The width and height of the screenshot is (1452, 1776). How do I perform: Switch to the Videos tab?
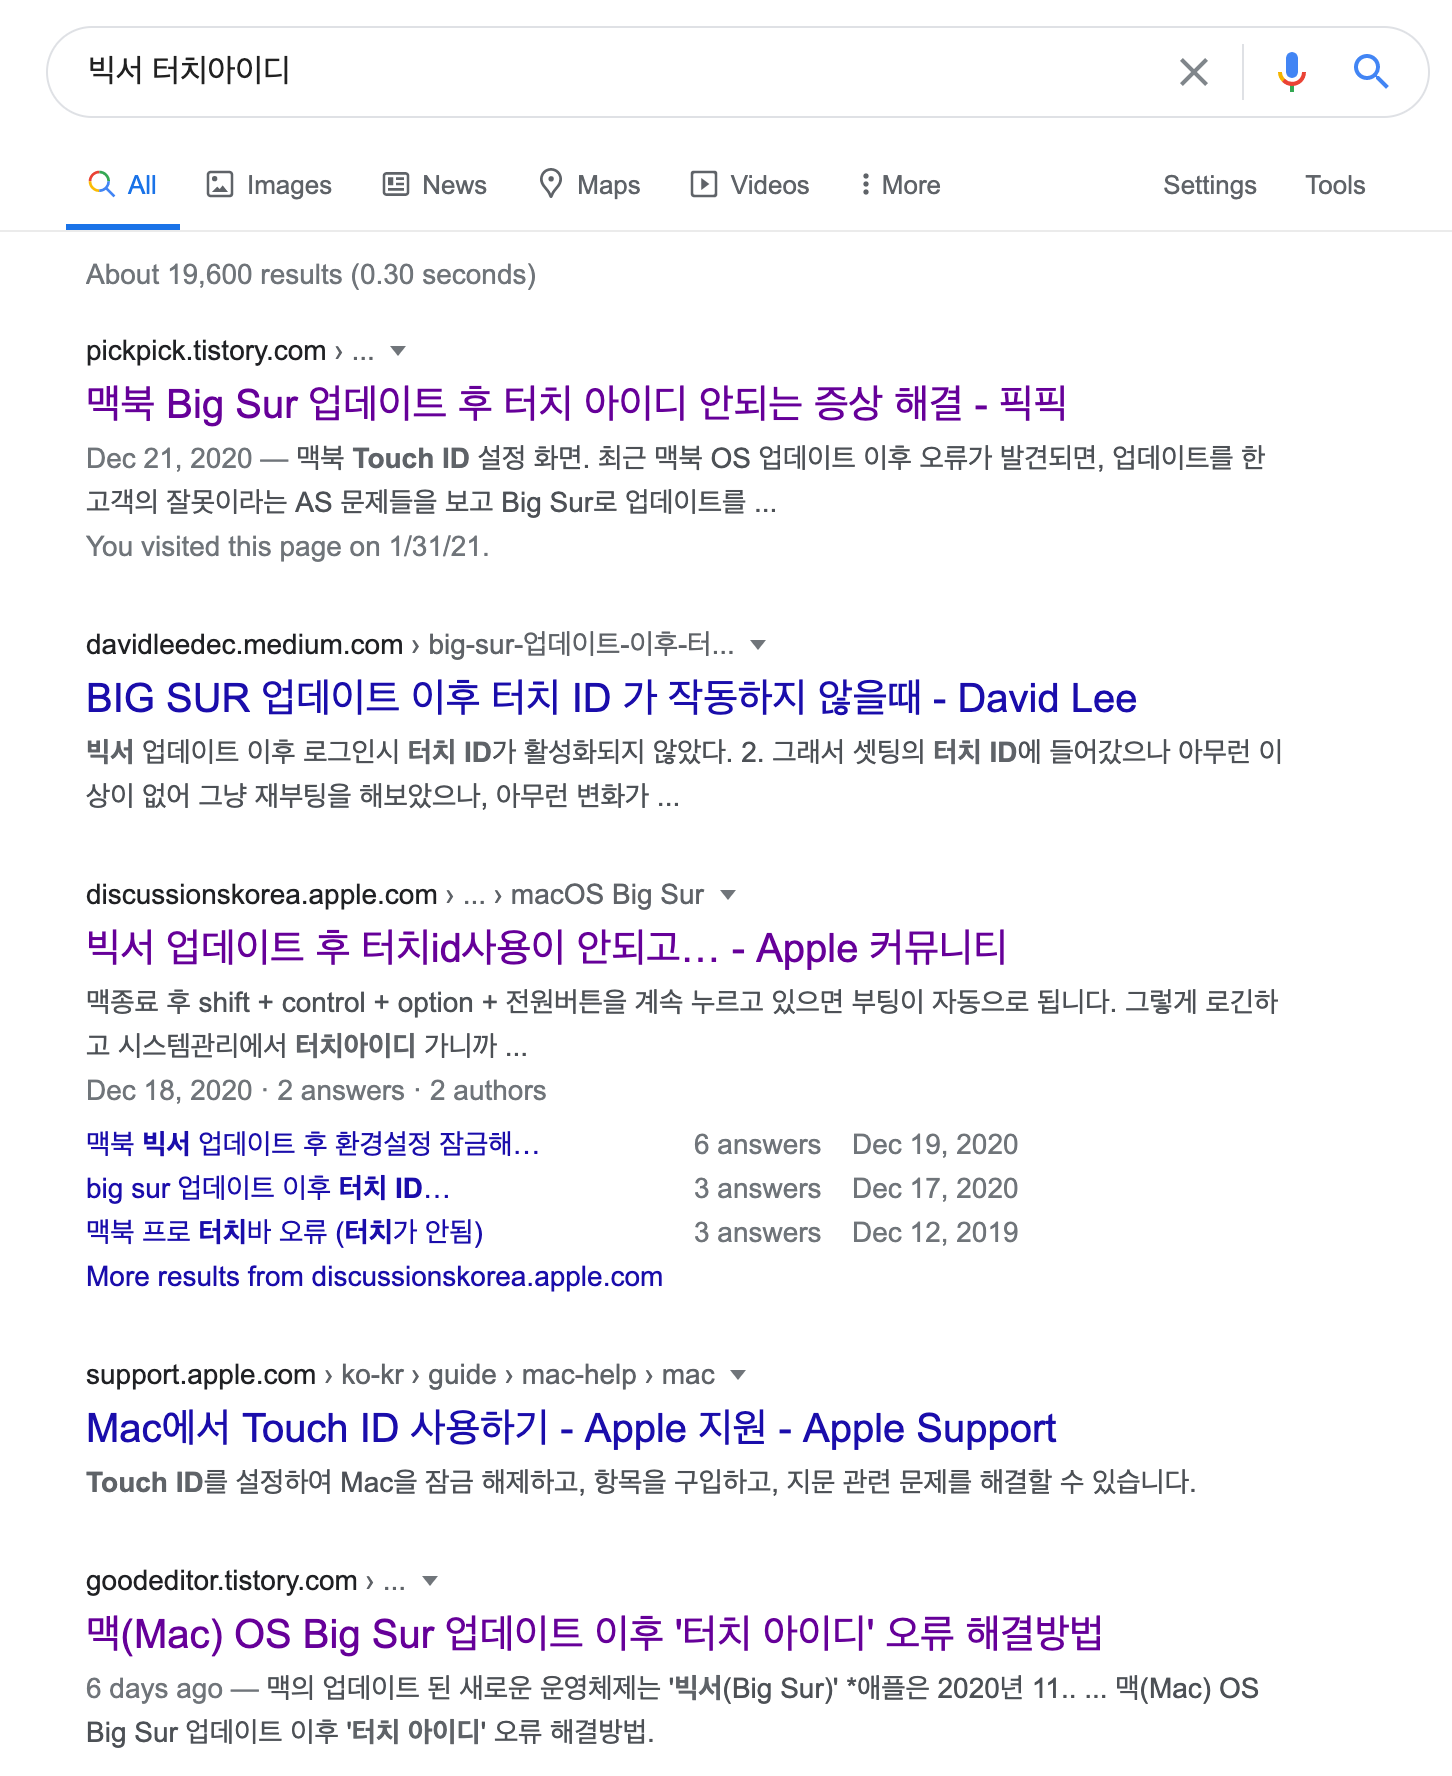pyautogui.click(x=750, y=186)
